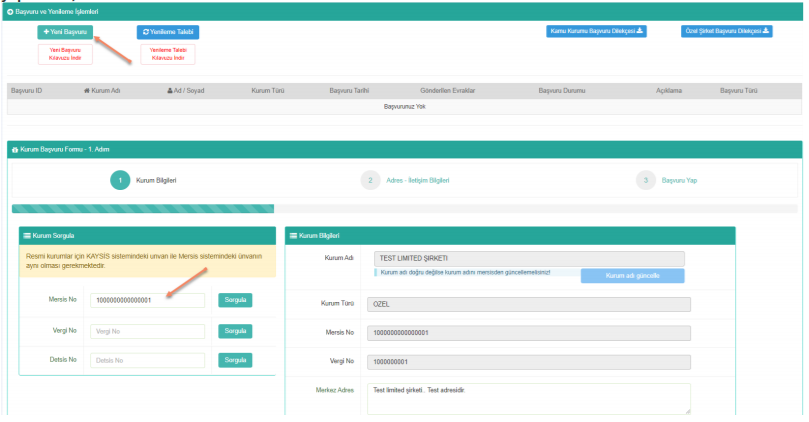The image size is (809, 422).
Task: Click the Vergi No input field
Action: pos(146,331)
